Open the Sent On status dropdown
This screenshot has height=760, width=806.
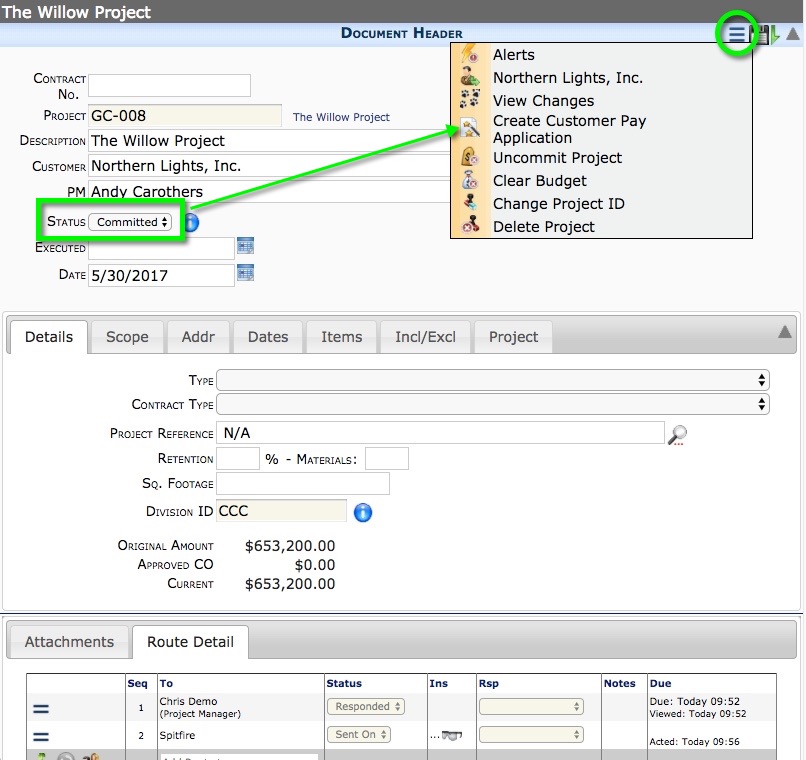click(x=359, y=734)
